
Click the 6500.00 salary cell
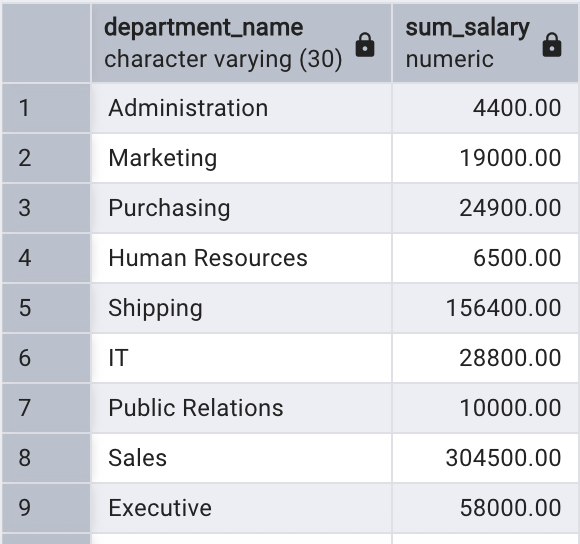click(486, 258)
